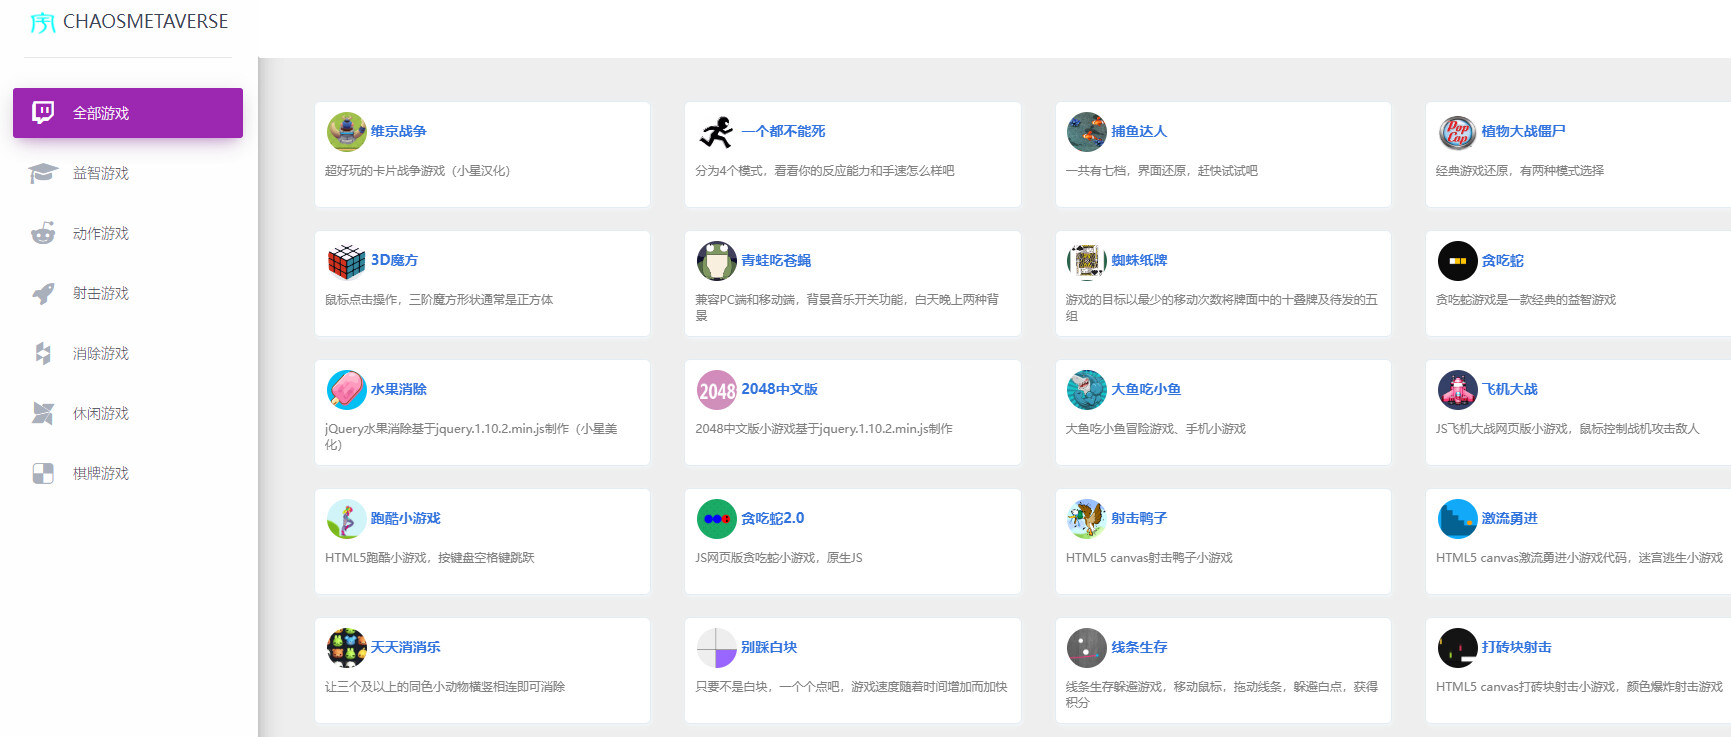The width and height of the screenshot is (1731, 737).
Task: Click the 2048 game icon
Action: (716, 390)
